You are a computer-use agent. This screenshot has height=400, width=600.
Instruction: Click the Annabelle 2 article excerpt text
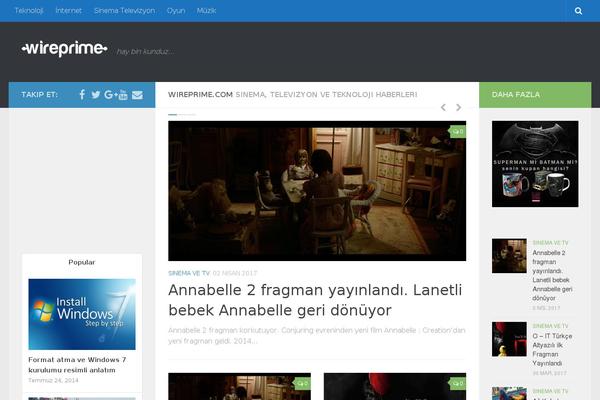click(316, 335)
